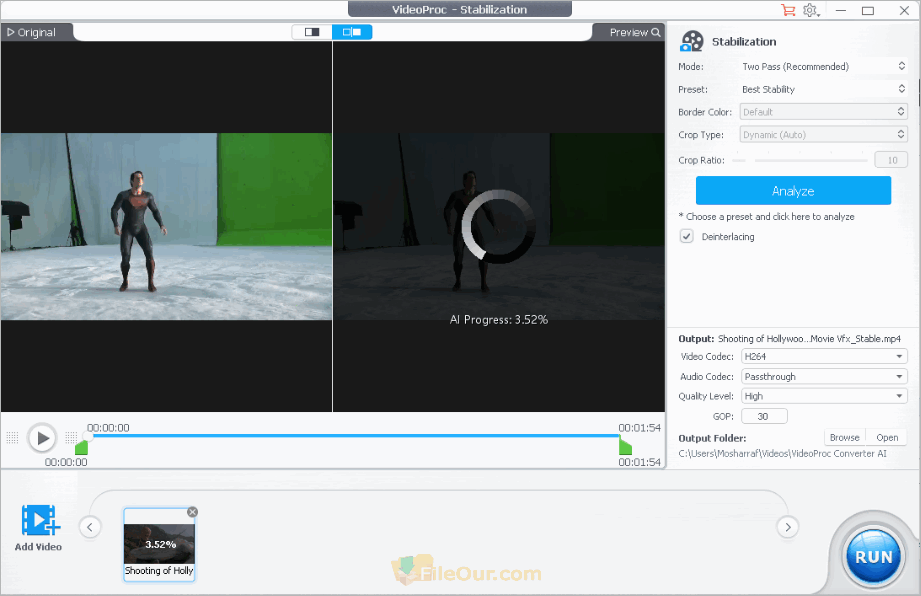
Task: Click the timeline playhead circle handle
Action: point(88,436)
